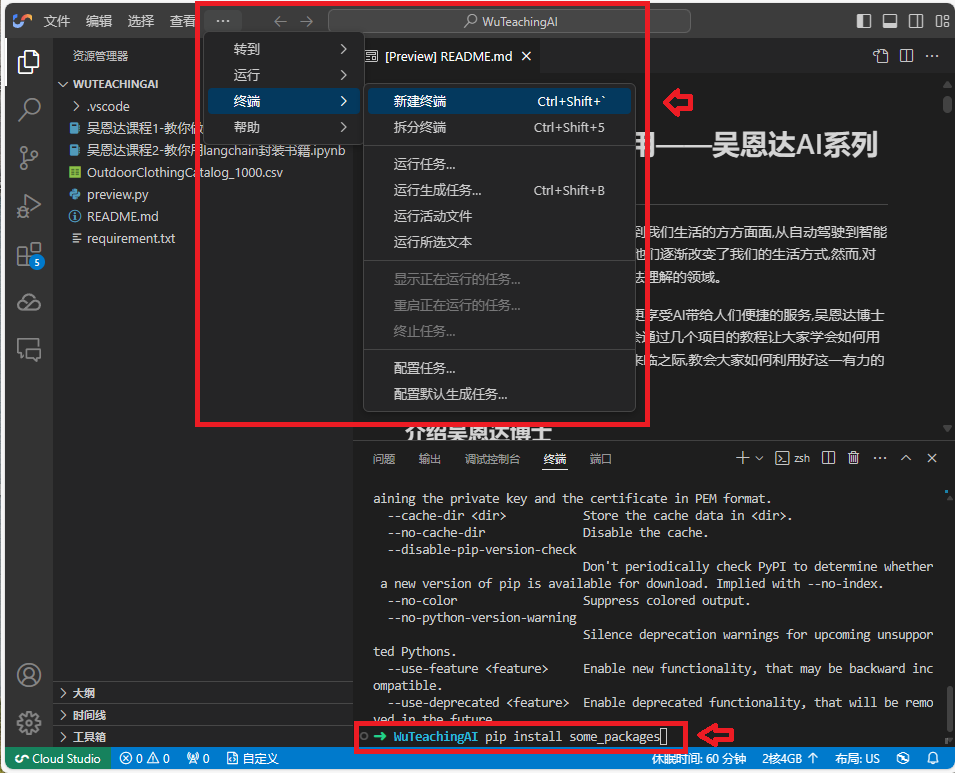This screenshot has width=955, height=773.
Task: Expand the 帮助 submenu
Action: (x=284, y=127)
